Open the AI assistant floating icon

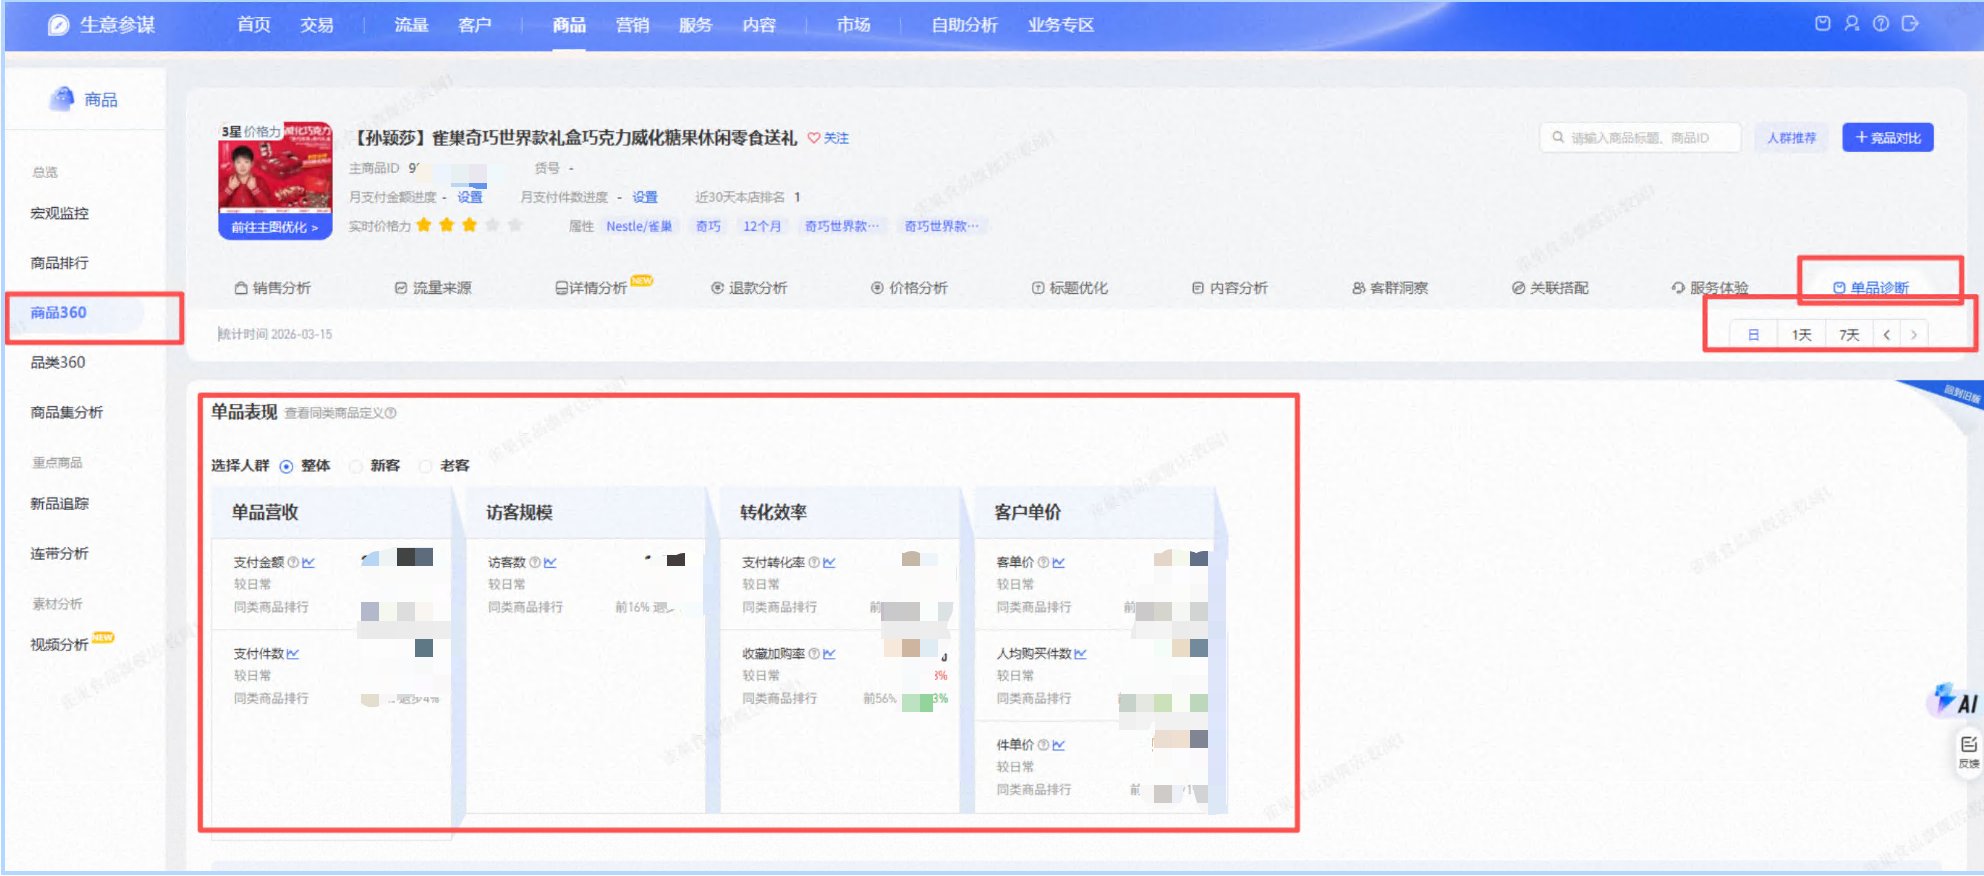(1956, 700)
